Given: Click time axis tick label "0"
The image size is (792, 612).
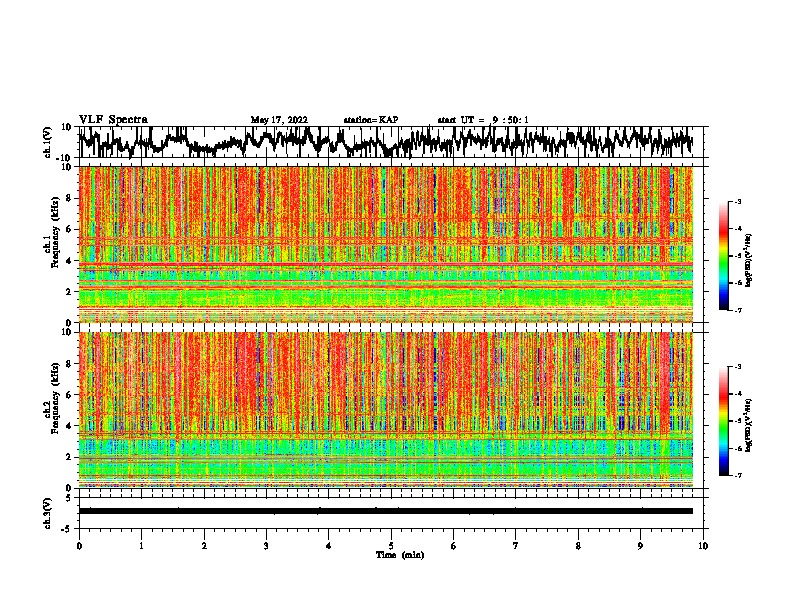Looking at the screenshot, I should [79, 546].
